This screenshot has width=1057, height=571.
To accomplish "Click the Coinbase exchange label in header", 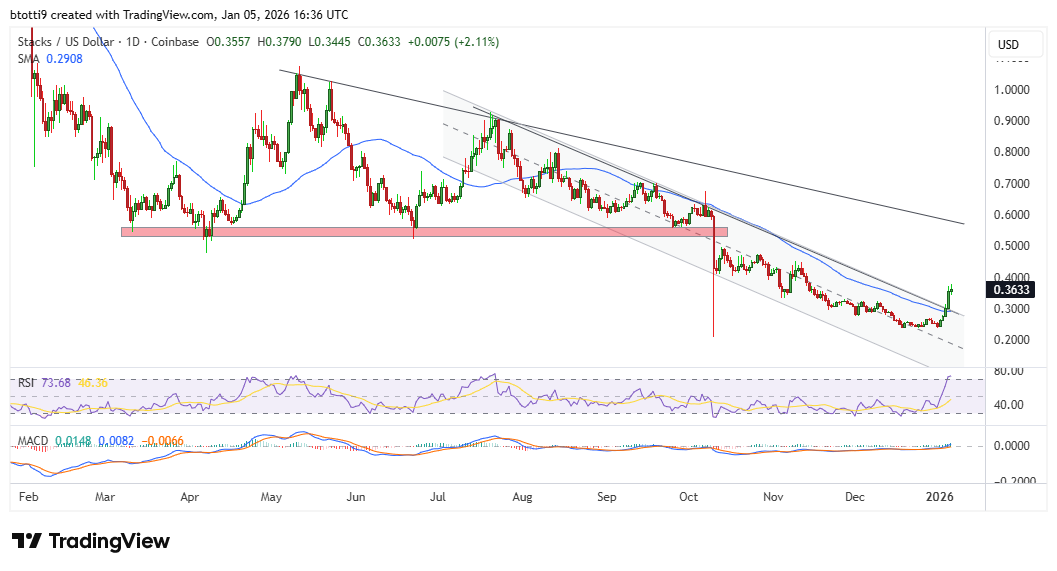I will pyautogui.click(x=176, y=42).
